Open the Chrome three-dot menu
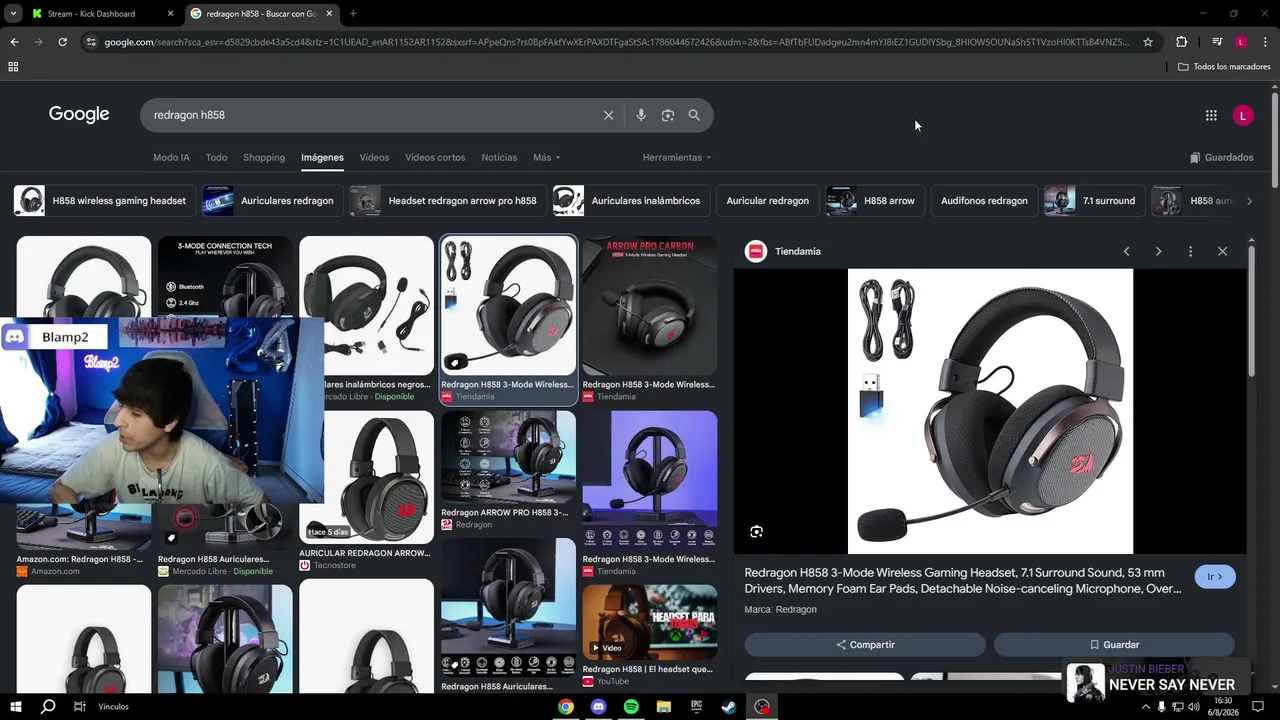Image resolution: width=1280 pixels, height=720 pixels. pos(1265,42)
